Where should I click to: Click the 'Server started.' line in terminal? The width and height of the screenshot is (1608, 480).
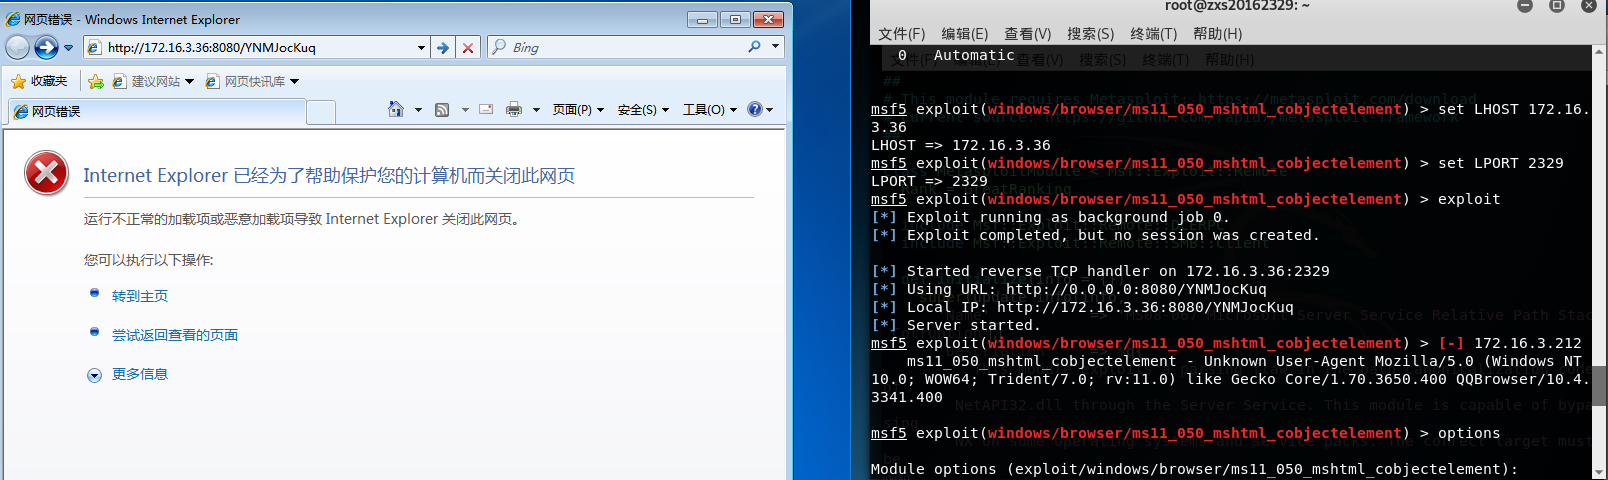click(x=973, y=325)
